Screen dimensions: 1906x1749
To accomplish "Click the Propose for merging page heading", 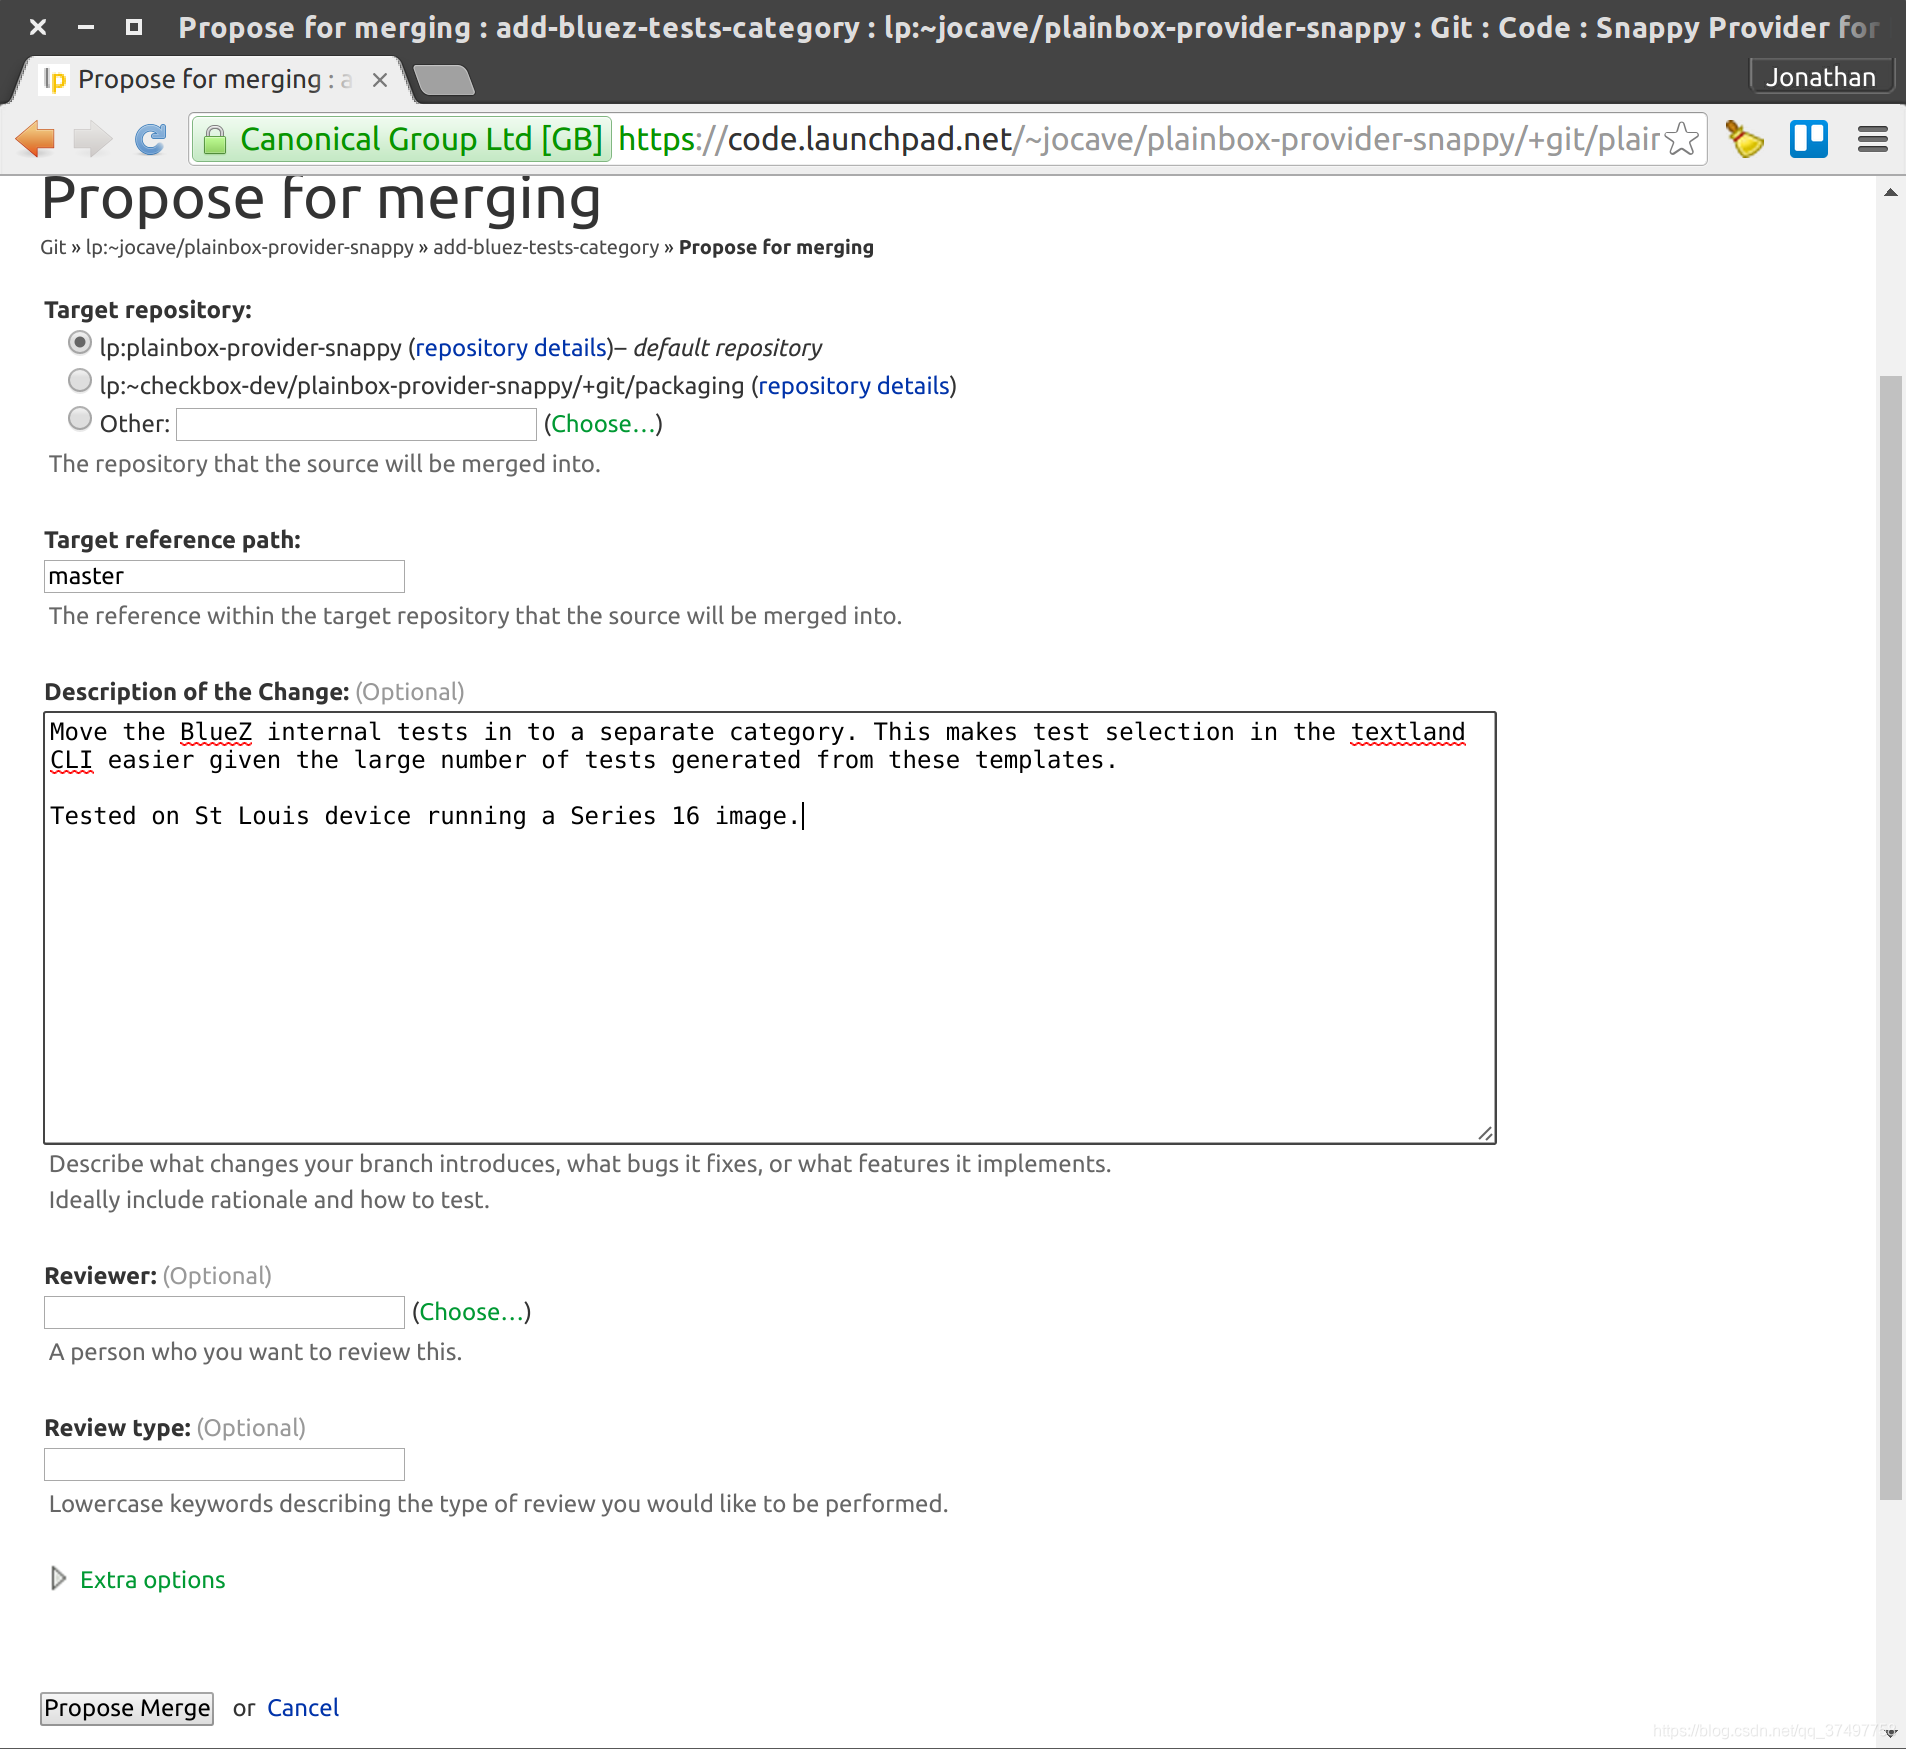I will tap(321, 200).
